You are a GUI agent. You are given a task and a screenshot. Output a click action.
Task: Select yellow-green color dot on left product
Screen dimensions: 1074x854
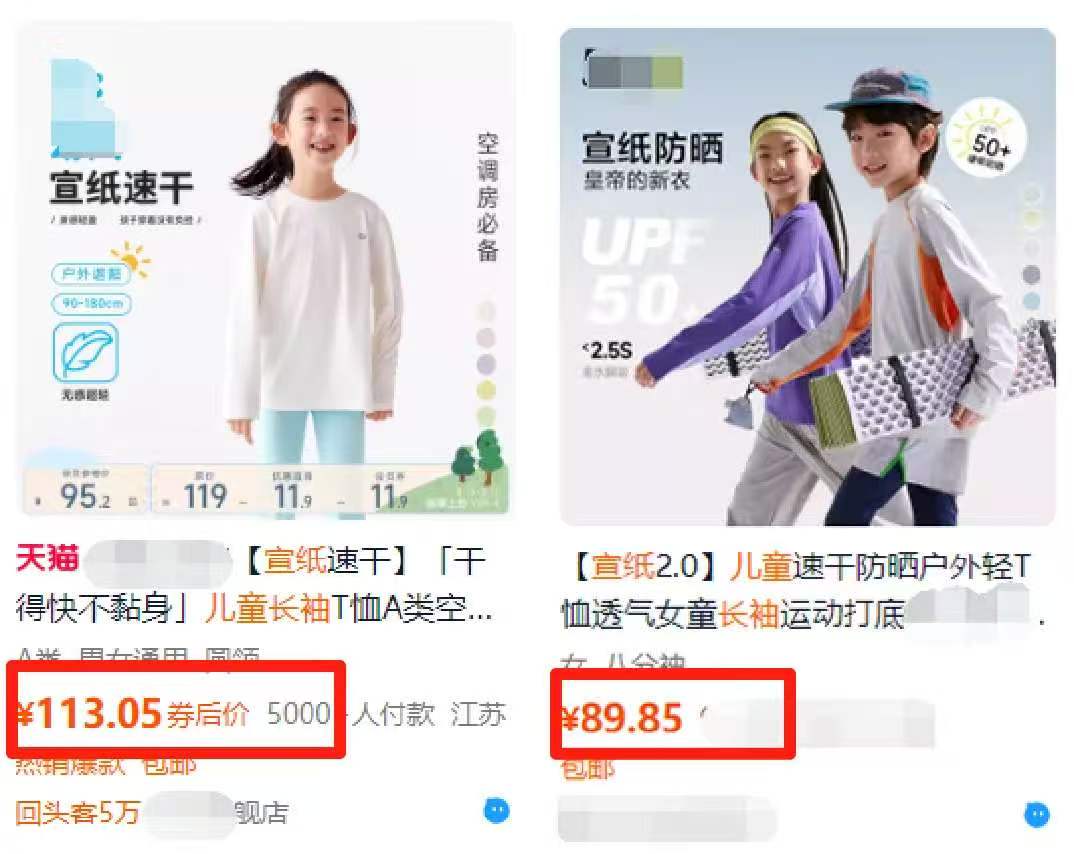coord(486,390)
